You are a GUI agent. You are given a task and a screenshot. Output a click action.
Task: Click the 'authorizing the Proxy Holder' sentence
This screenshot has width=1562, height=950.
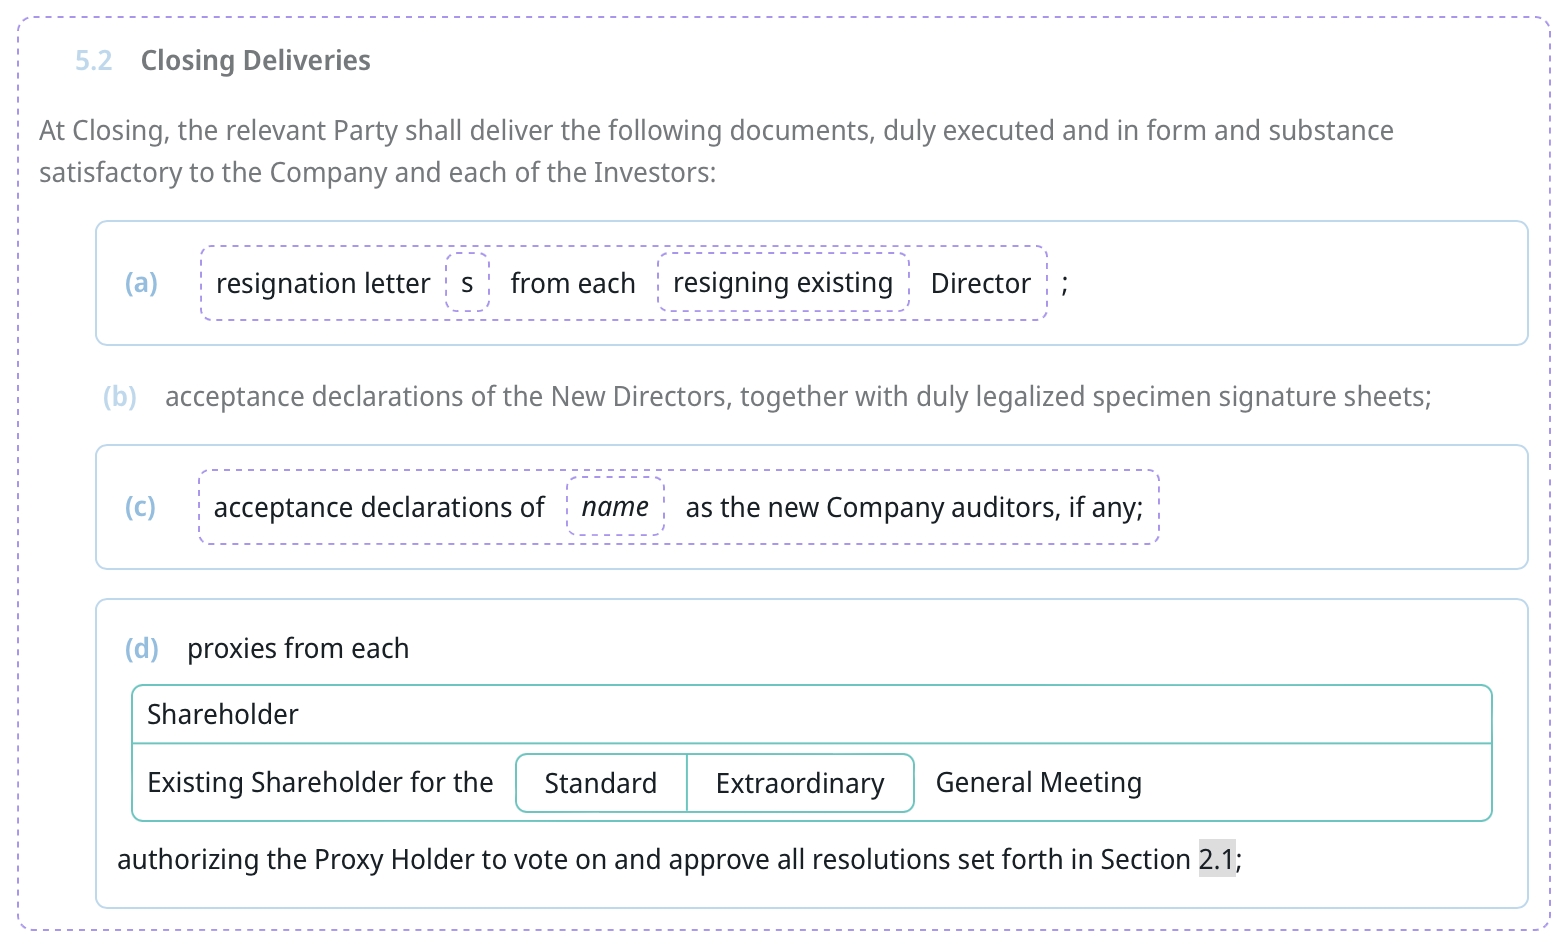[650, 859]
